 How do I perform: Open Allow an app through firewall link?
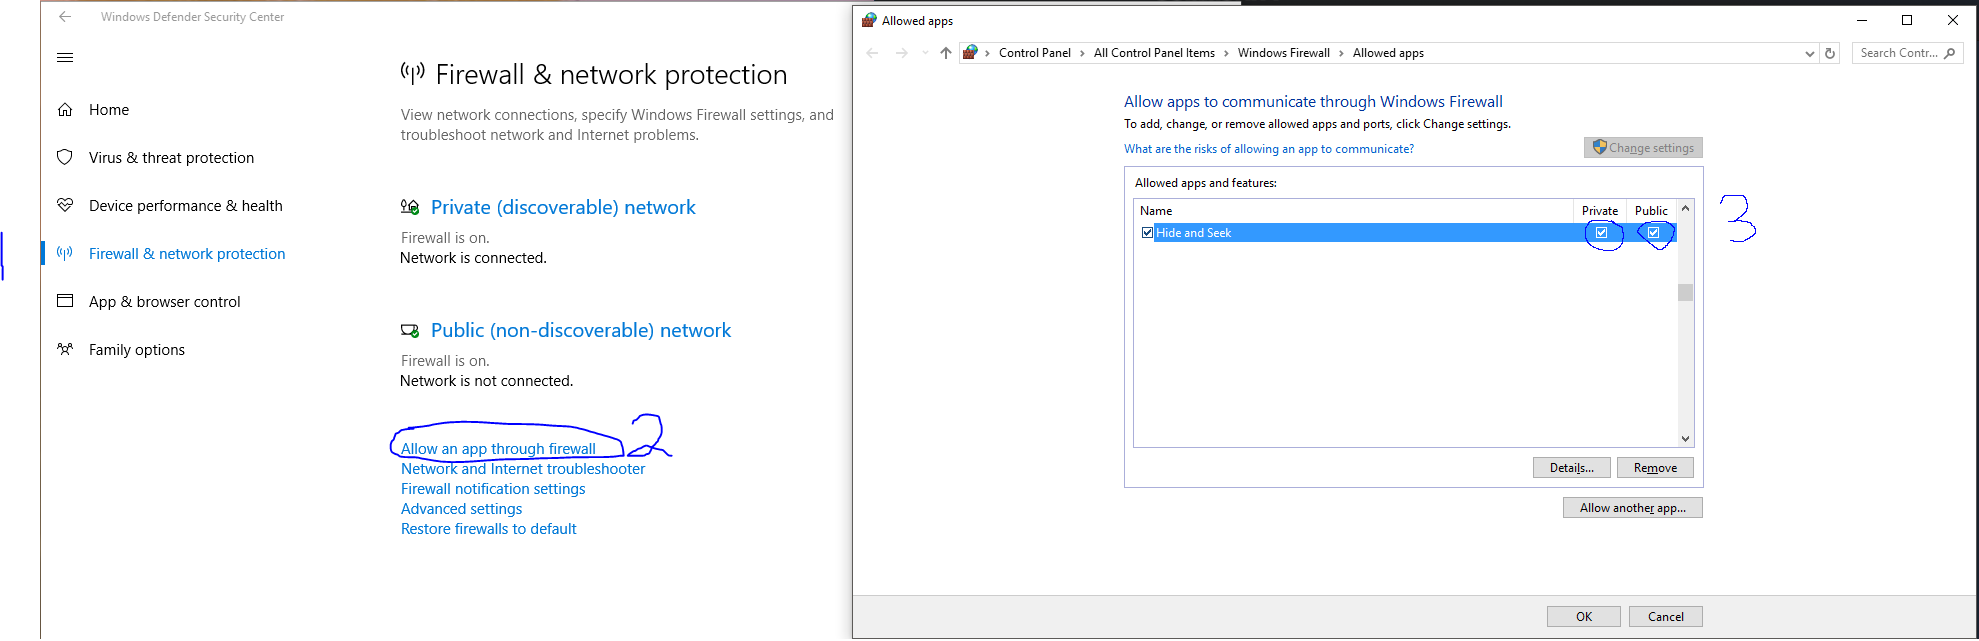(498, 449)
